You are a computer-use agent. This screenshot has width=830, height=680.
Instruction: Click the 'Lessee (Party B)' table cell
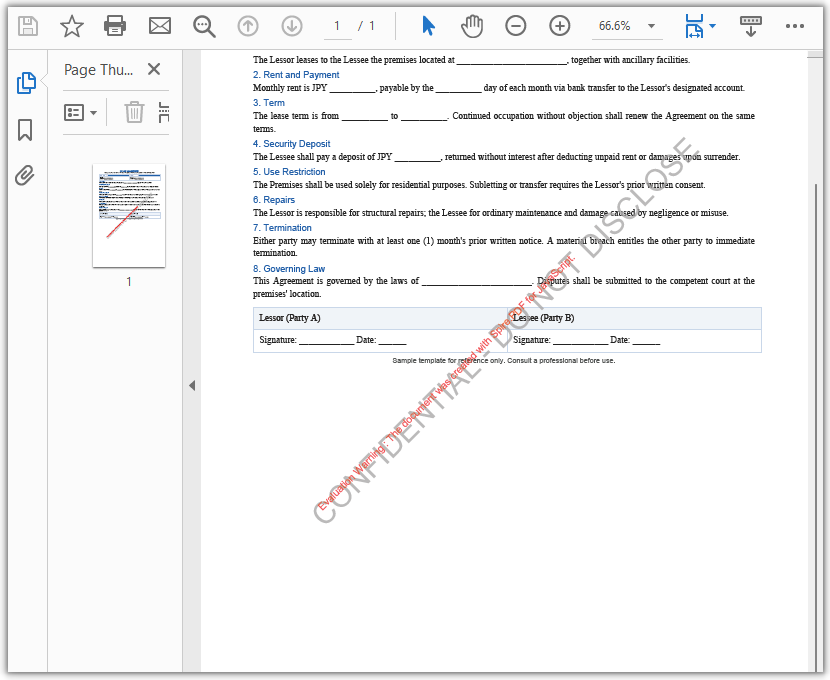click(634, 318)
